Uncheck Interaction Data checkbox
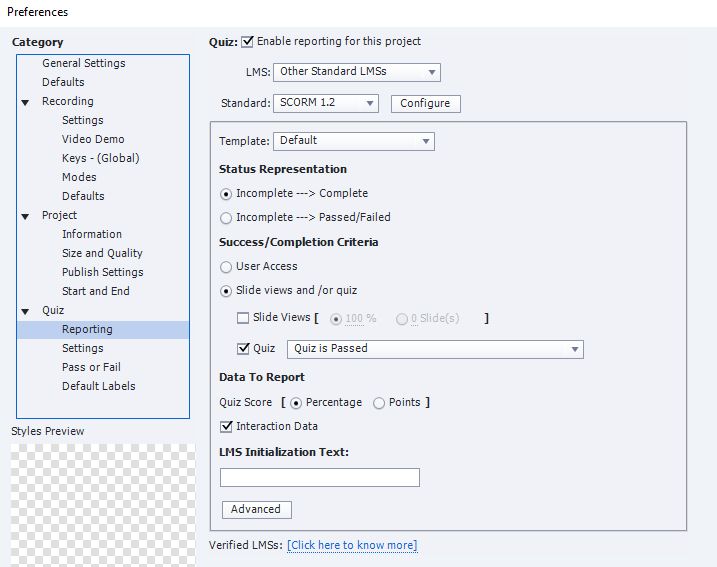 coord(227,427)
